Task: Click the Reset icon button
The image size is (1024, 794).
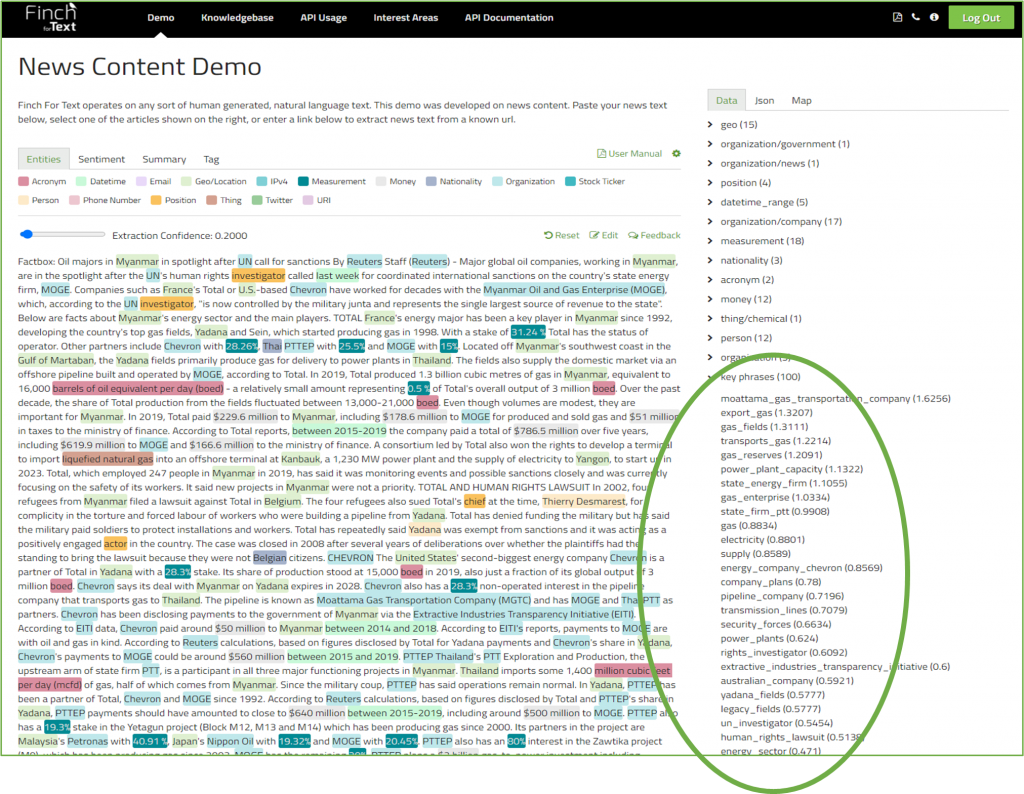Action: pyautogui.click(x=548, y=236)
